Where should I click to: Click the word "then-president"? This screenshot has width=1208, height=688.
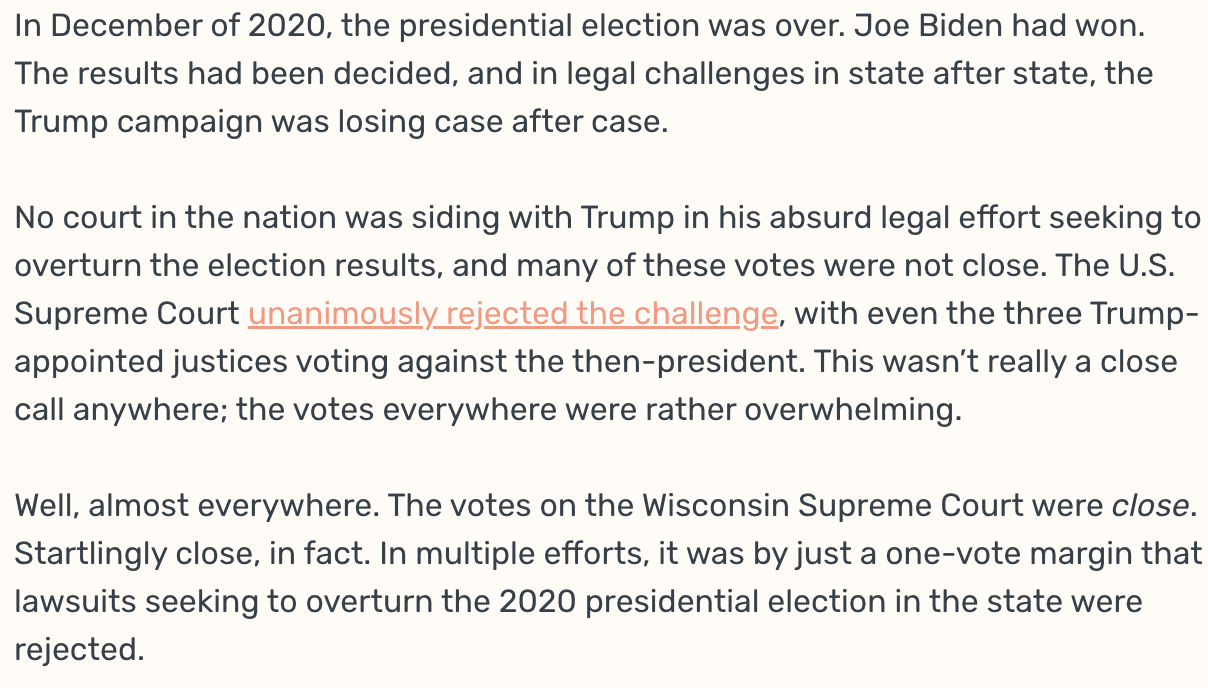click(688, 363)
